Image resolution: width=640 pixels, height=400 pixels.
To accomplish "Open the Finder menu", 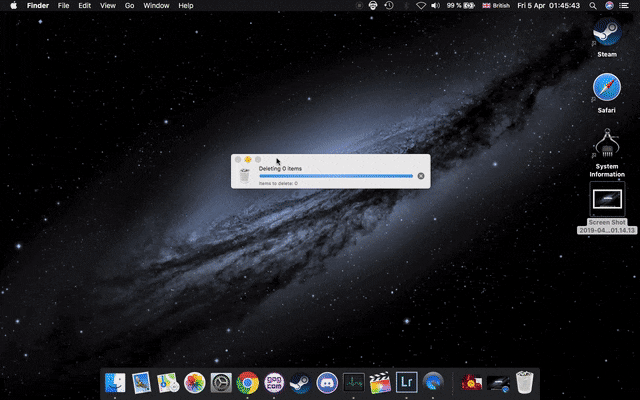I will [x=38, y=6].
